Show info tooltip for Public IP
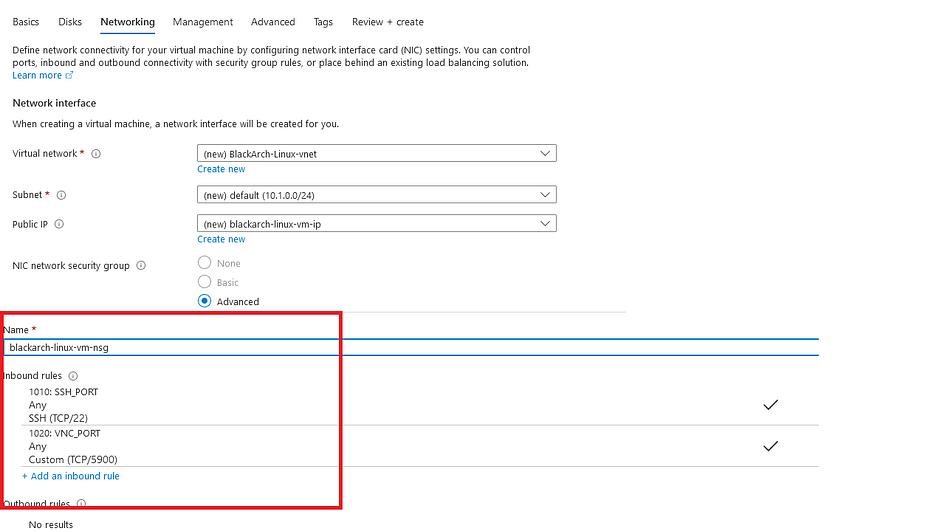945x532 pixels. 59,224
